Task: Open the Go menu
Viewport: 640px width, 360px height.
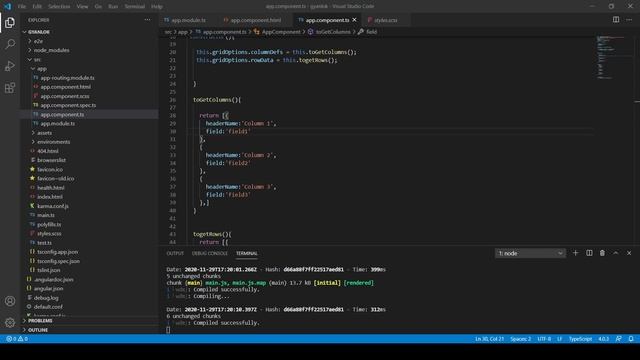Action: click(98, 7)
